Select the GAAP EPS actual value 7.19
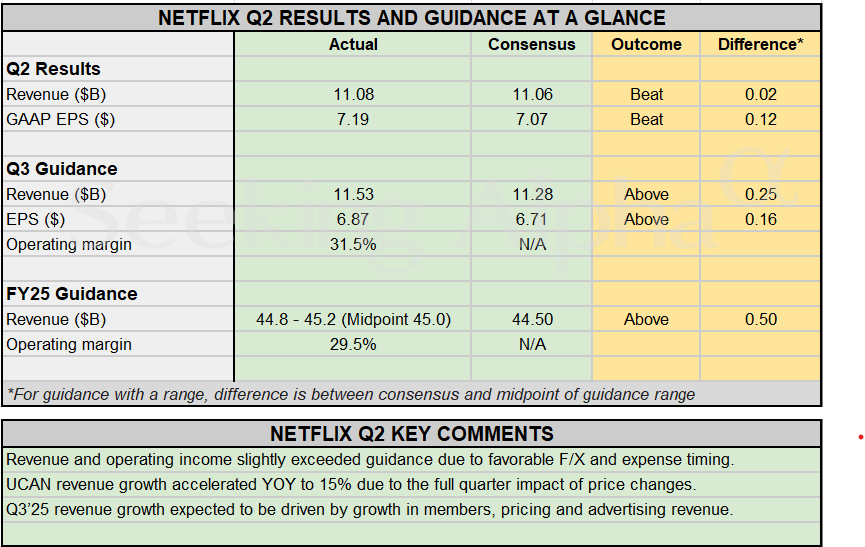The width and height of the screenshot is (865, 547). tap(353, 119)
